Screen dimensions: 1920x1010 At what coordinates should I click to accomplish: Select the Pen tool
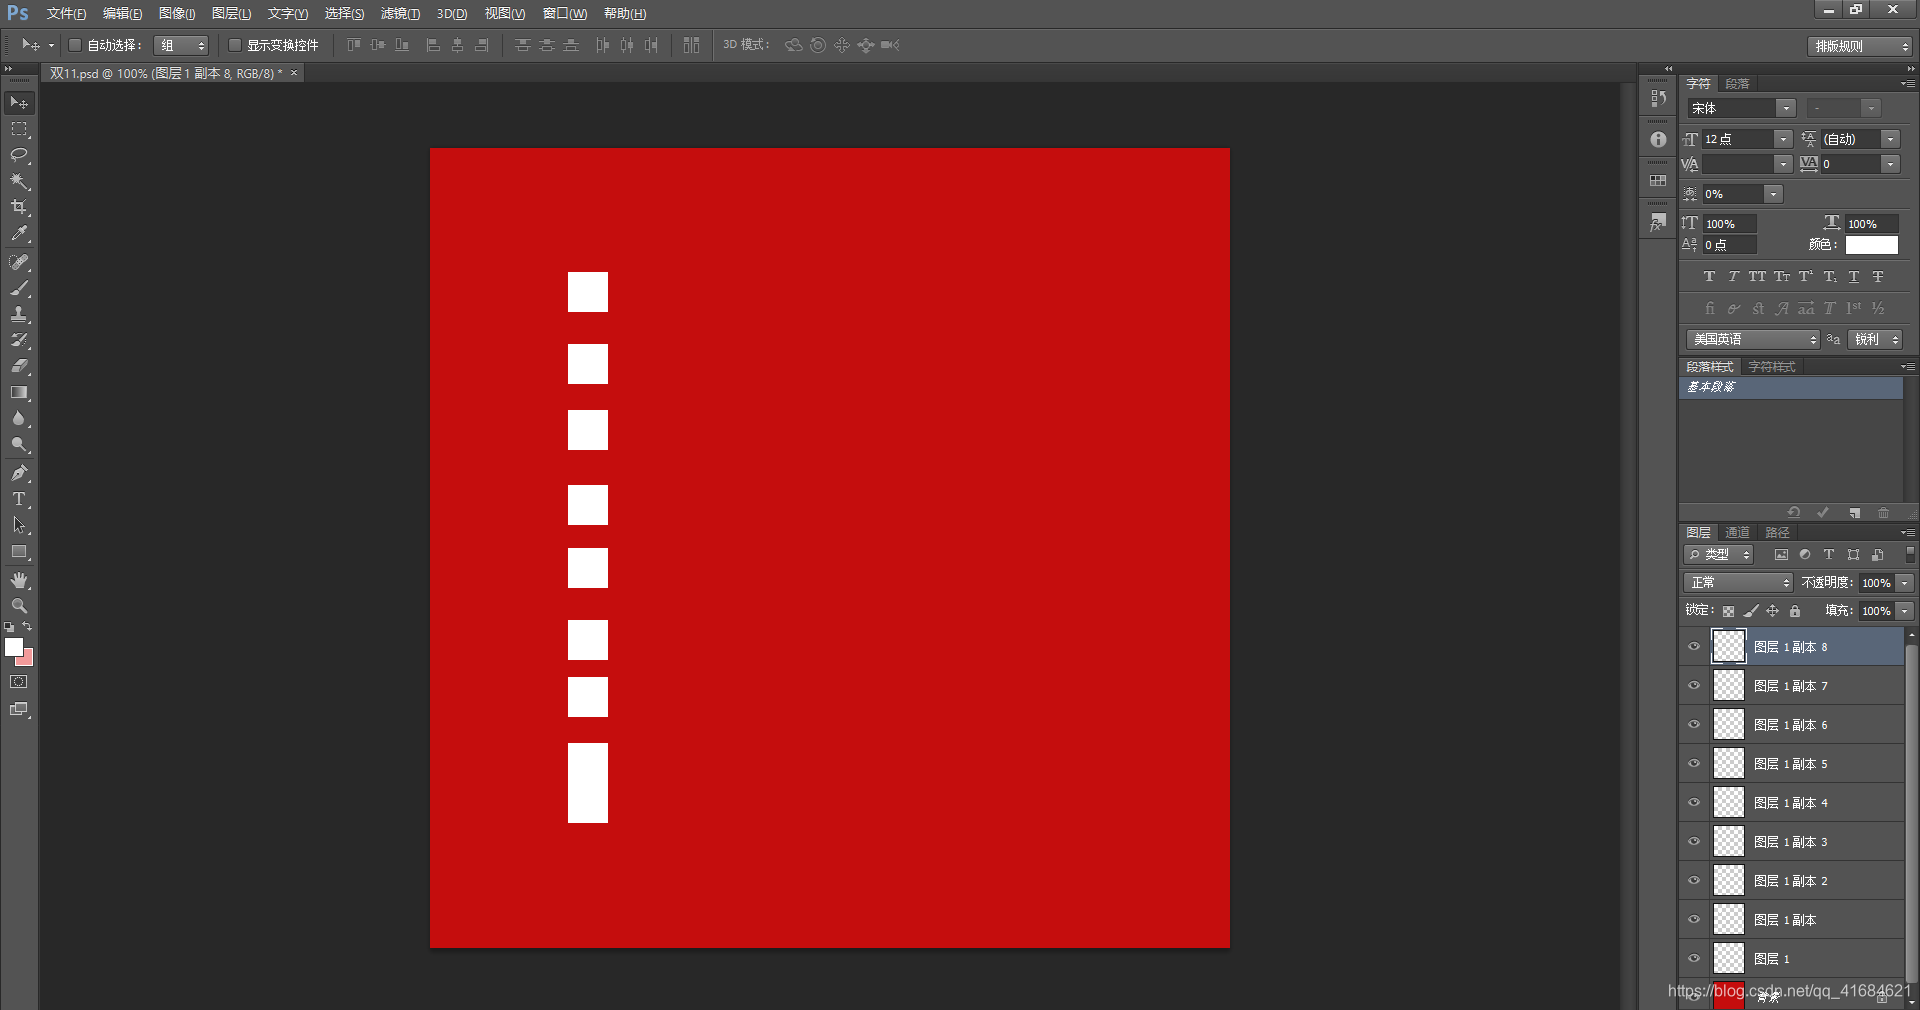pyautogui.click(x=19, y=473)
